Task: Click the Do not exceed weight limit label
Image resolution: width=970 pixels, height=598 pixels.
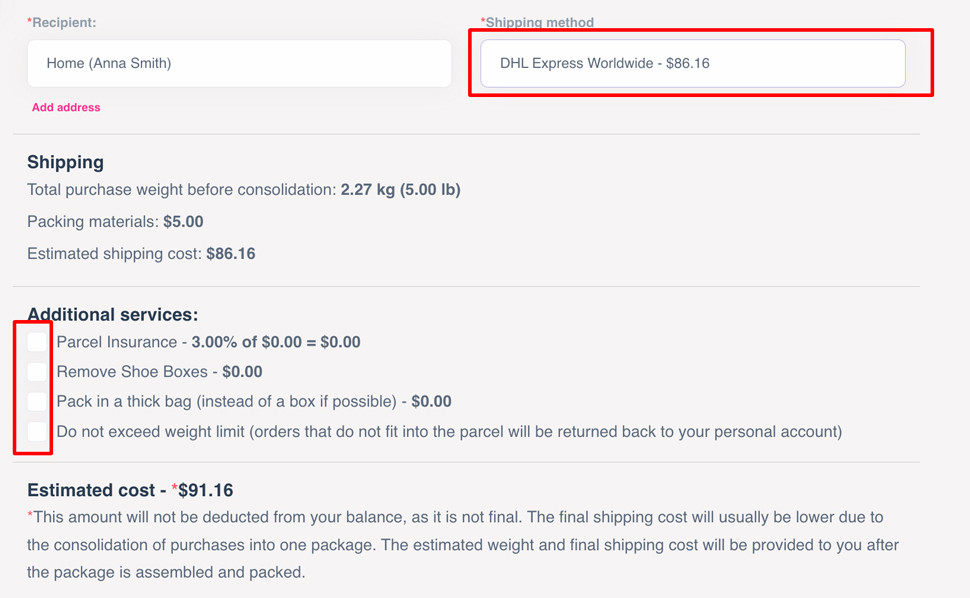Action: click(x=449, y=432)
